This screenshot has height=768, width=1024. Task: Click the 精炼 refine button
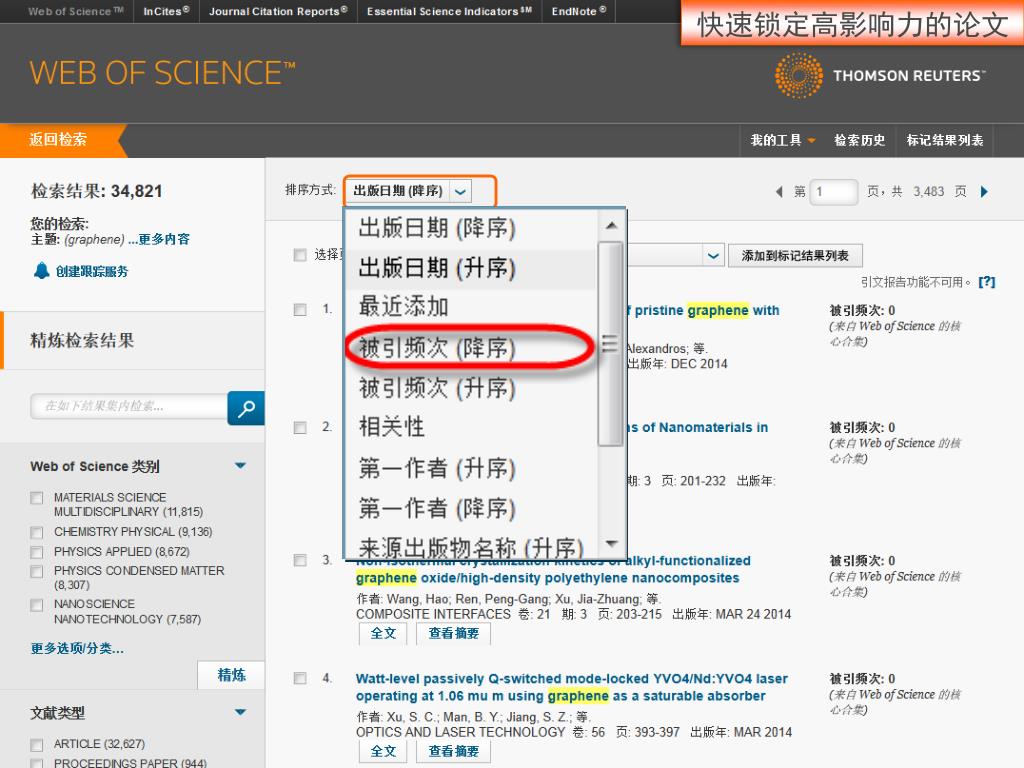pyautogui.click(x=231, y=675)
